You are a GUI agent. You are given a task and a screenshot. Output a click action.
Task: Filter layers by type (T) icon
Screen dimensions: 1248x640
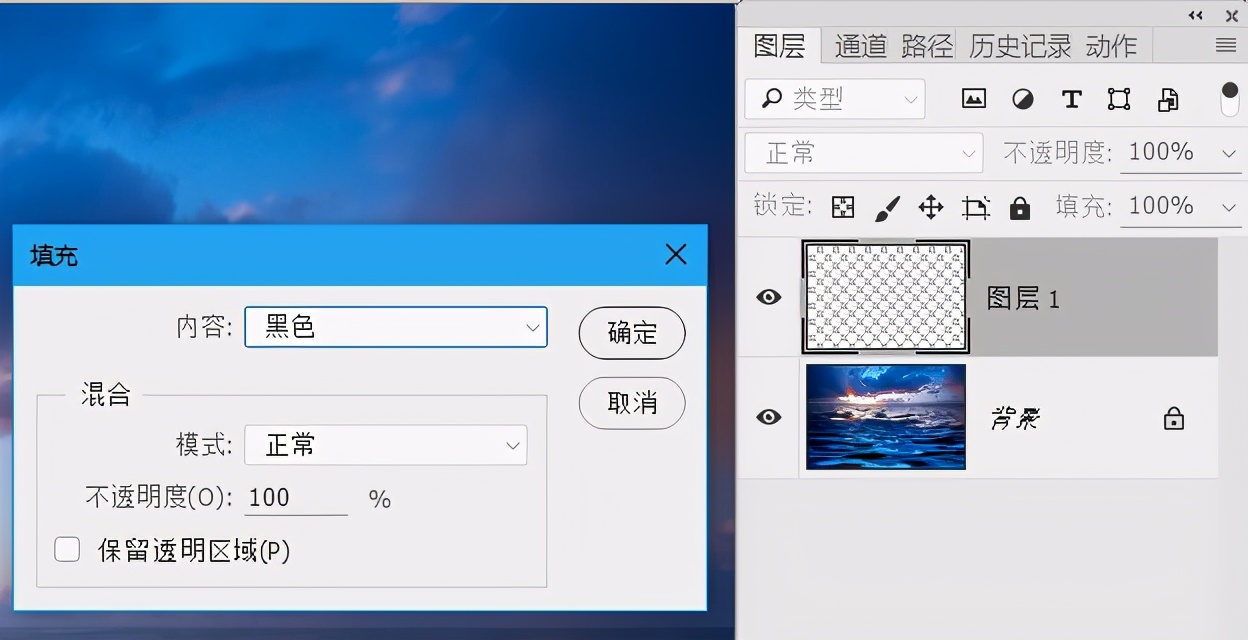click(x=1071, y=99)
